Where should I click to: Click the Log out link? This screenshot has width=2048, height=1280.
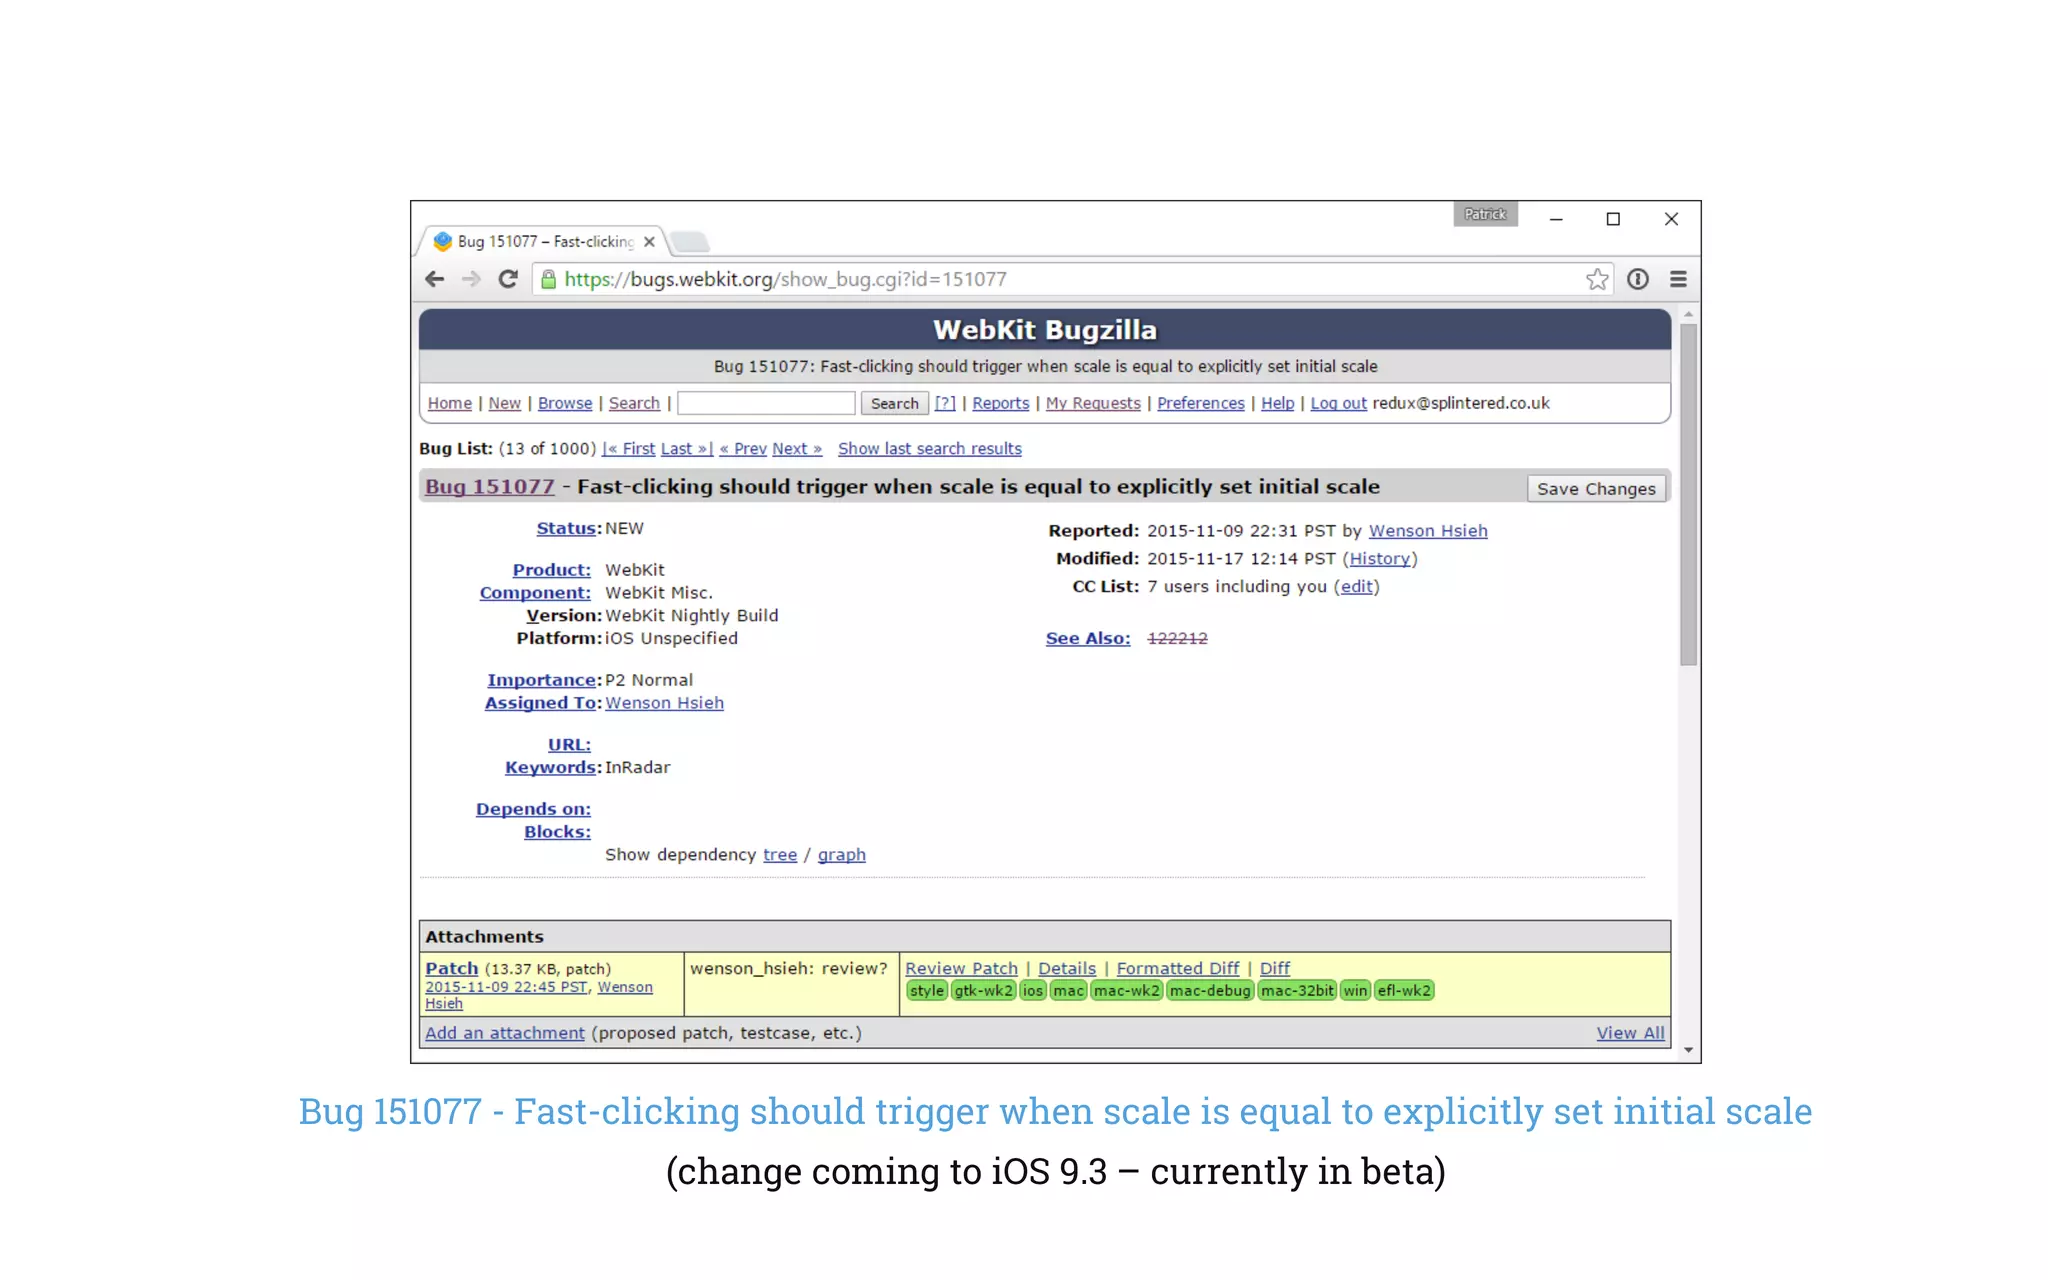[x=1338, y=403]
